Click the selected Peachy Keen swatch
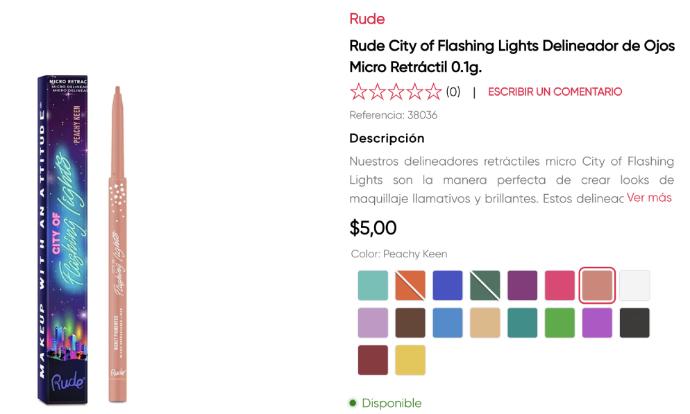Image resolution: width=690 pixels, height=414 pixels. (597, 286)
